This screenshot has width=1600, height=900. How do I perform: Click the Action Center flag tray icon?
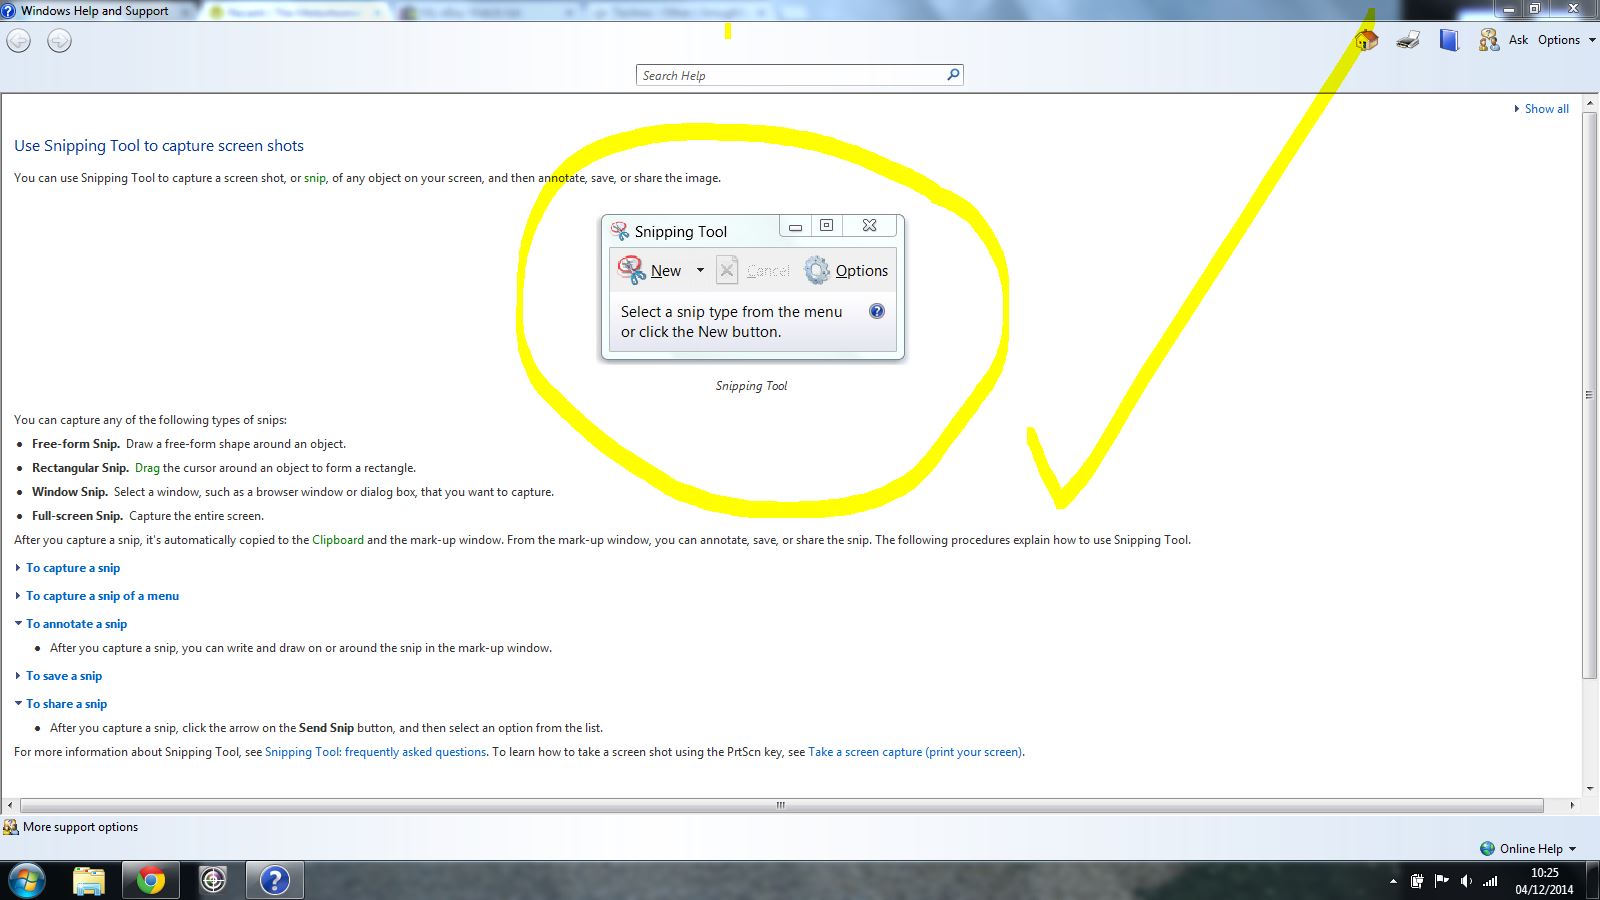coord(1441,881)
